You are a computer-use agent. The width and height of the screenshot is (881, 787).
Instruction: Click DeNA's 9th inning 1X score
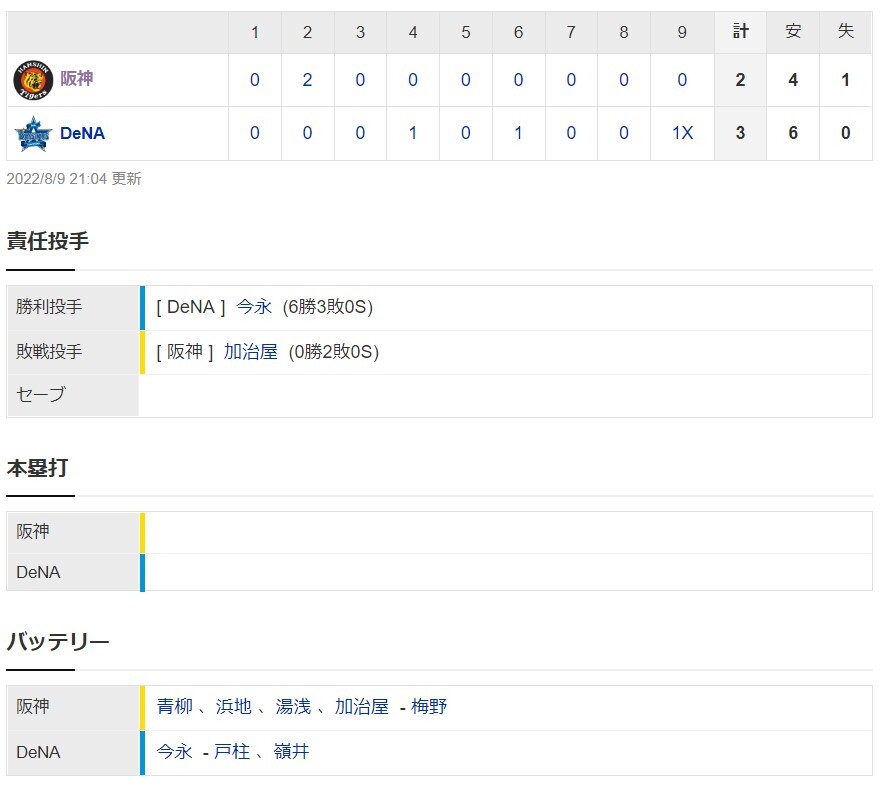click(x=683, y=133)
